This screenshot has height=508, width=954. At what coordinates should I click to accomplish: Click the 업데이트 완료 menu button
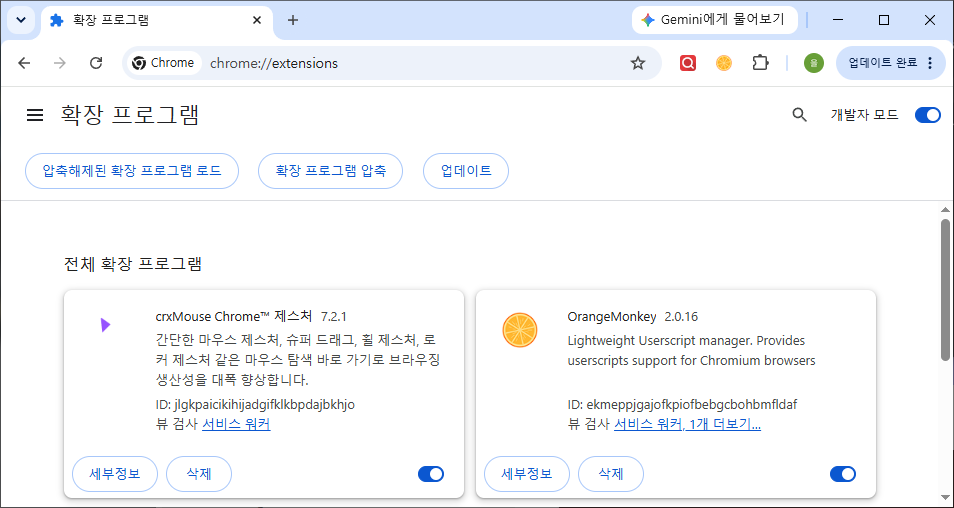(x=891, y=63)
